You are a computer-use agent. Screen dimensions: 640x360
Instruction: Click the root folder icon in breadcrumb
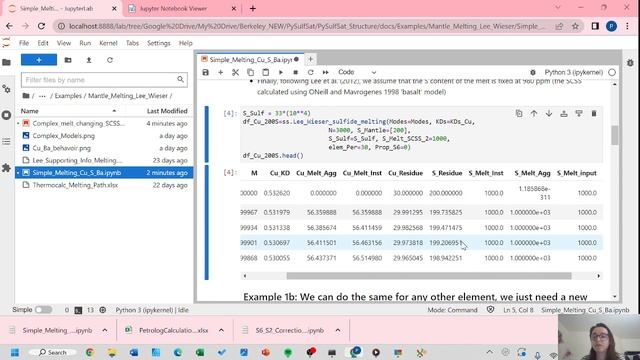pos(26,96)
